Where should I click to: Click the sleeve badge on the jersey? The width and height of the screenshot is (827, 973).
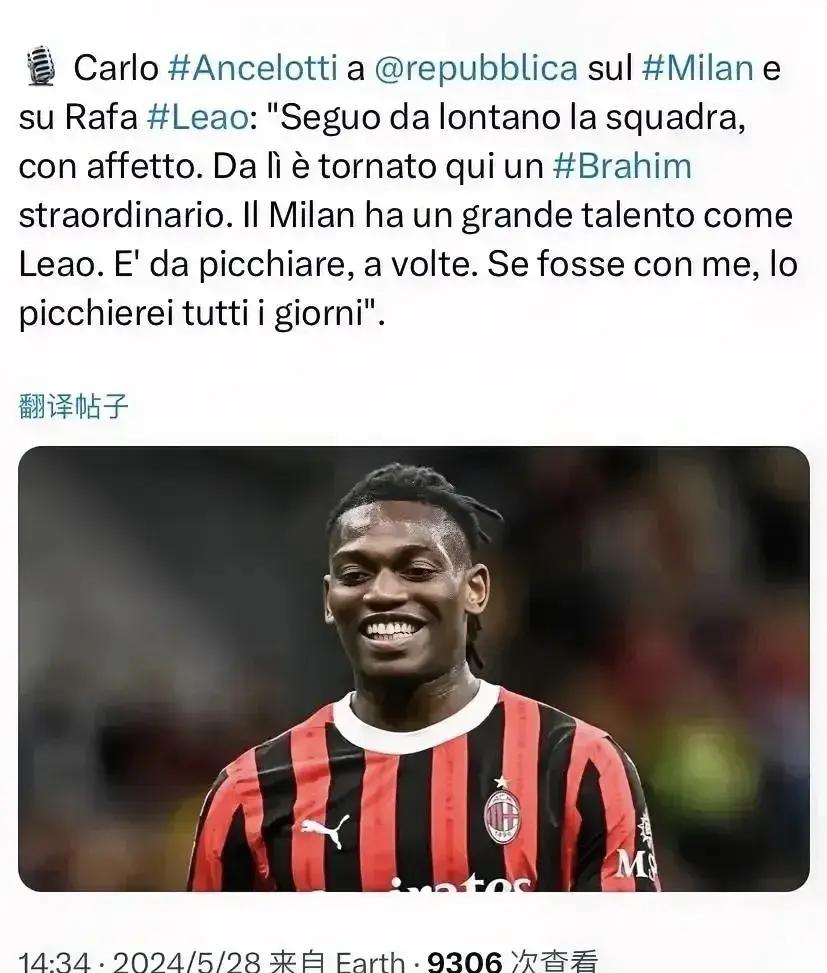click(645, 827)
